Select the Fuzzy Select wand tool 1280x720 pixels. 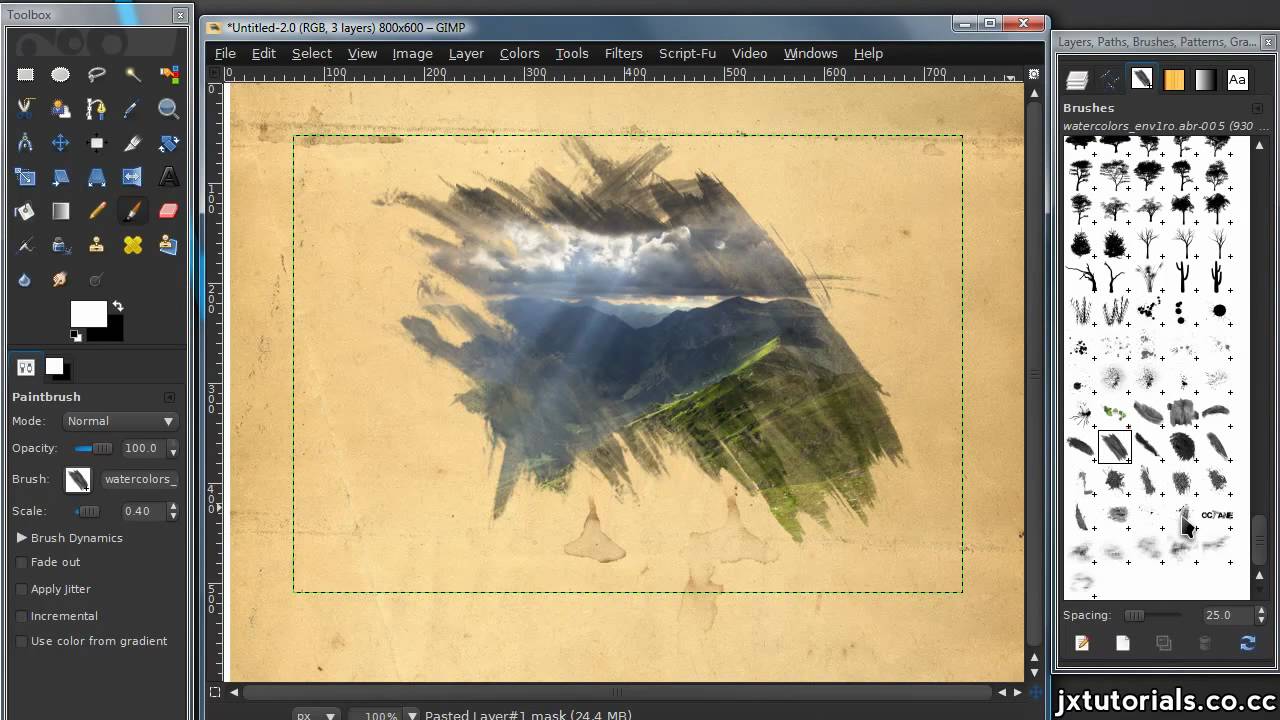(x=130, y=74)
